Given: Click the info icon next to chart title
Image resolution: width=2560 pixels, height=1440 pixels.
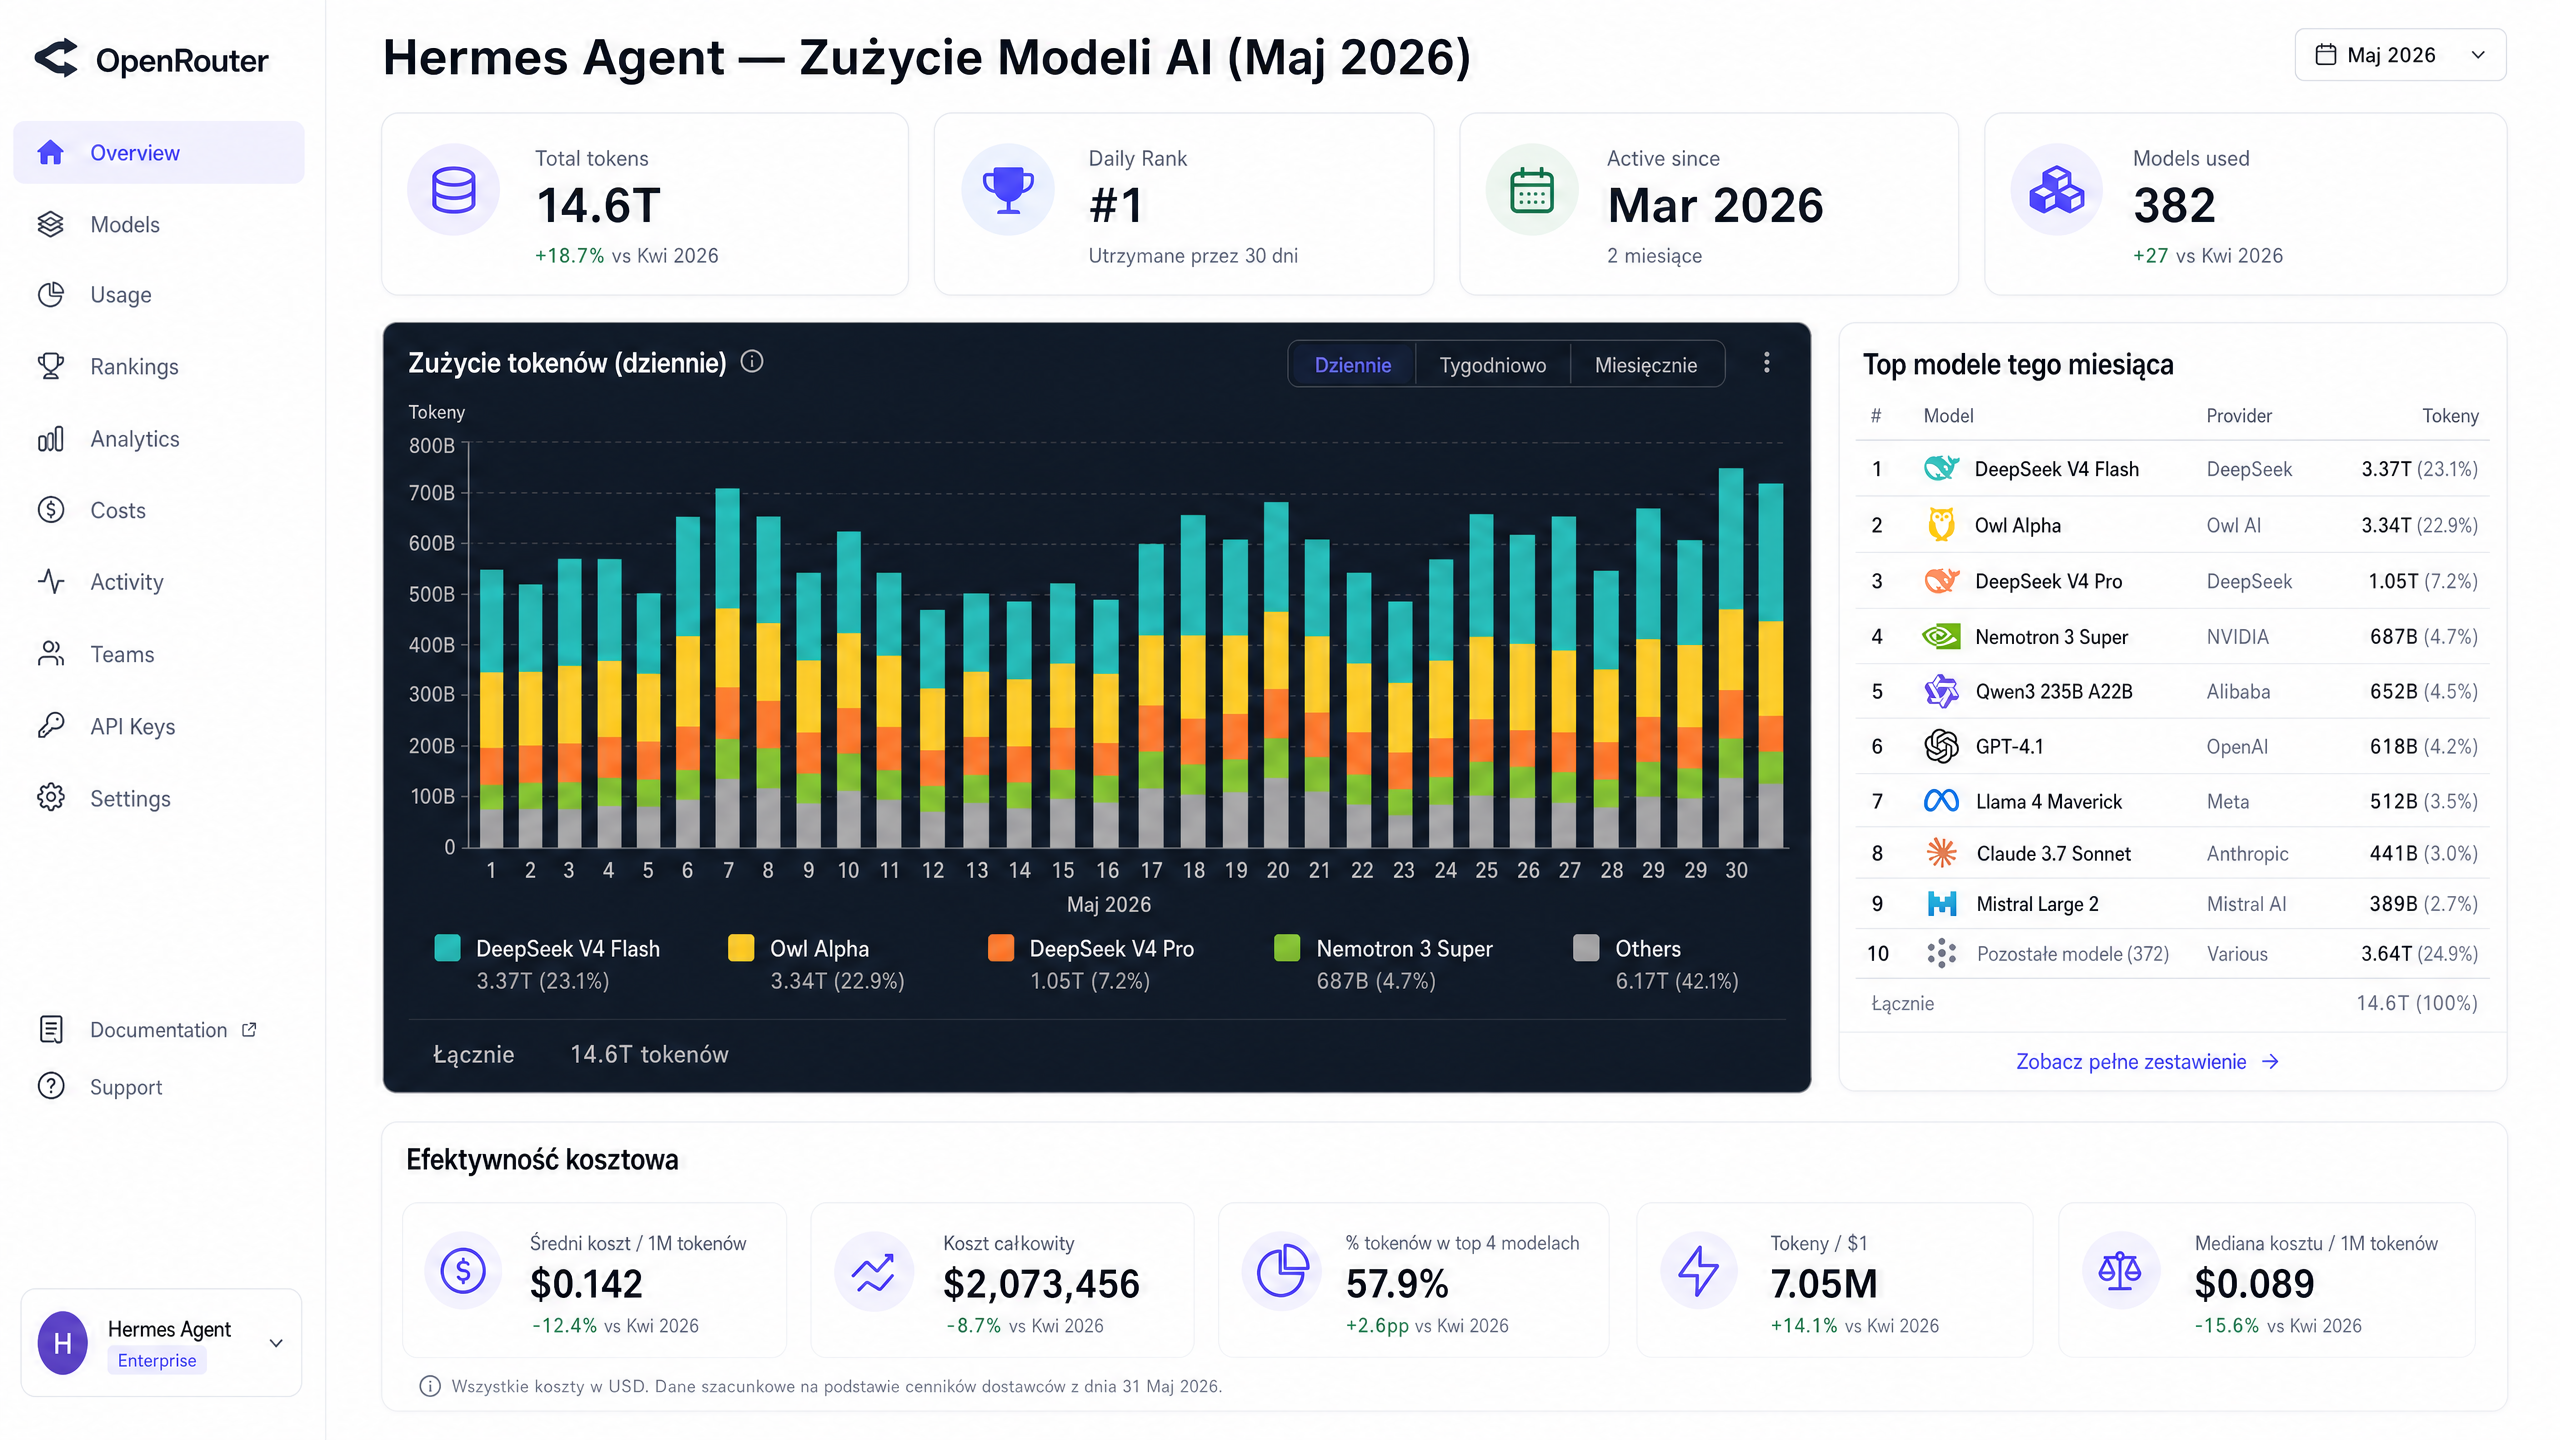Looking at the screenshot, I should [752, 362].
